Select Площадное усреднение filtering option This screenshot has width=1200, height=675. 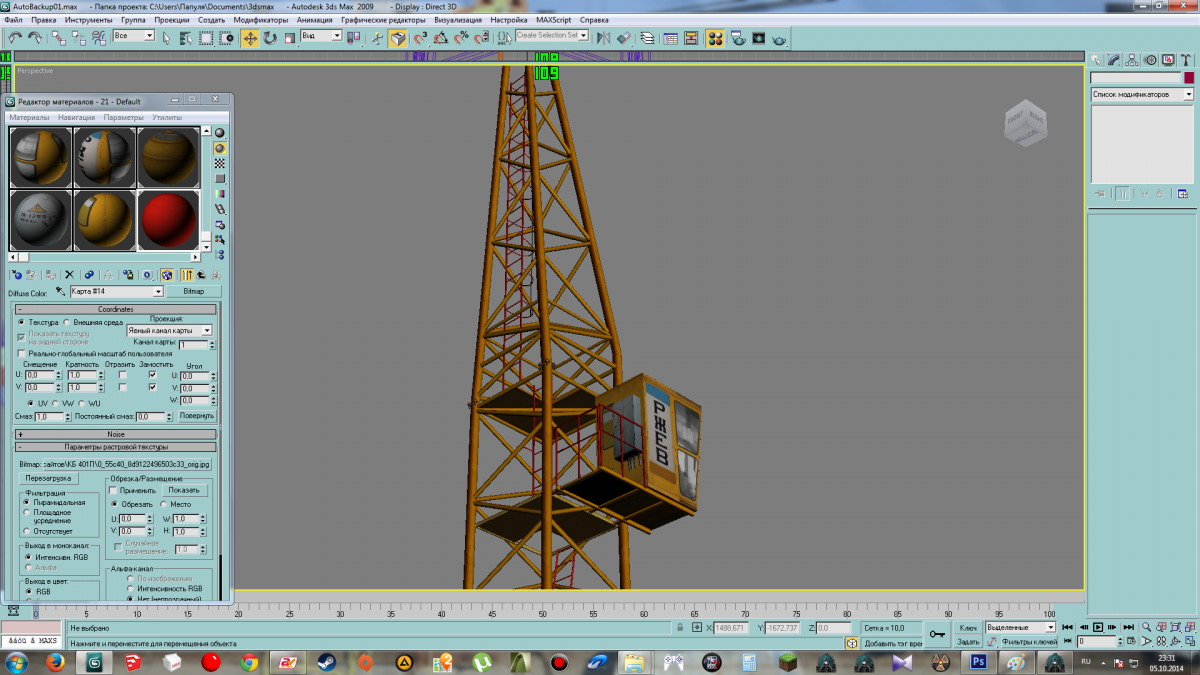click(27, 512)
